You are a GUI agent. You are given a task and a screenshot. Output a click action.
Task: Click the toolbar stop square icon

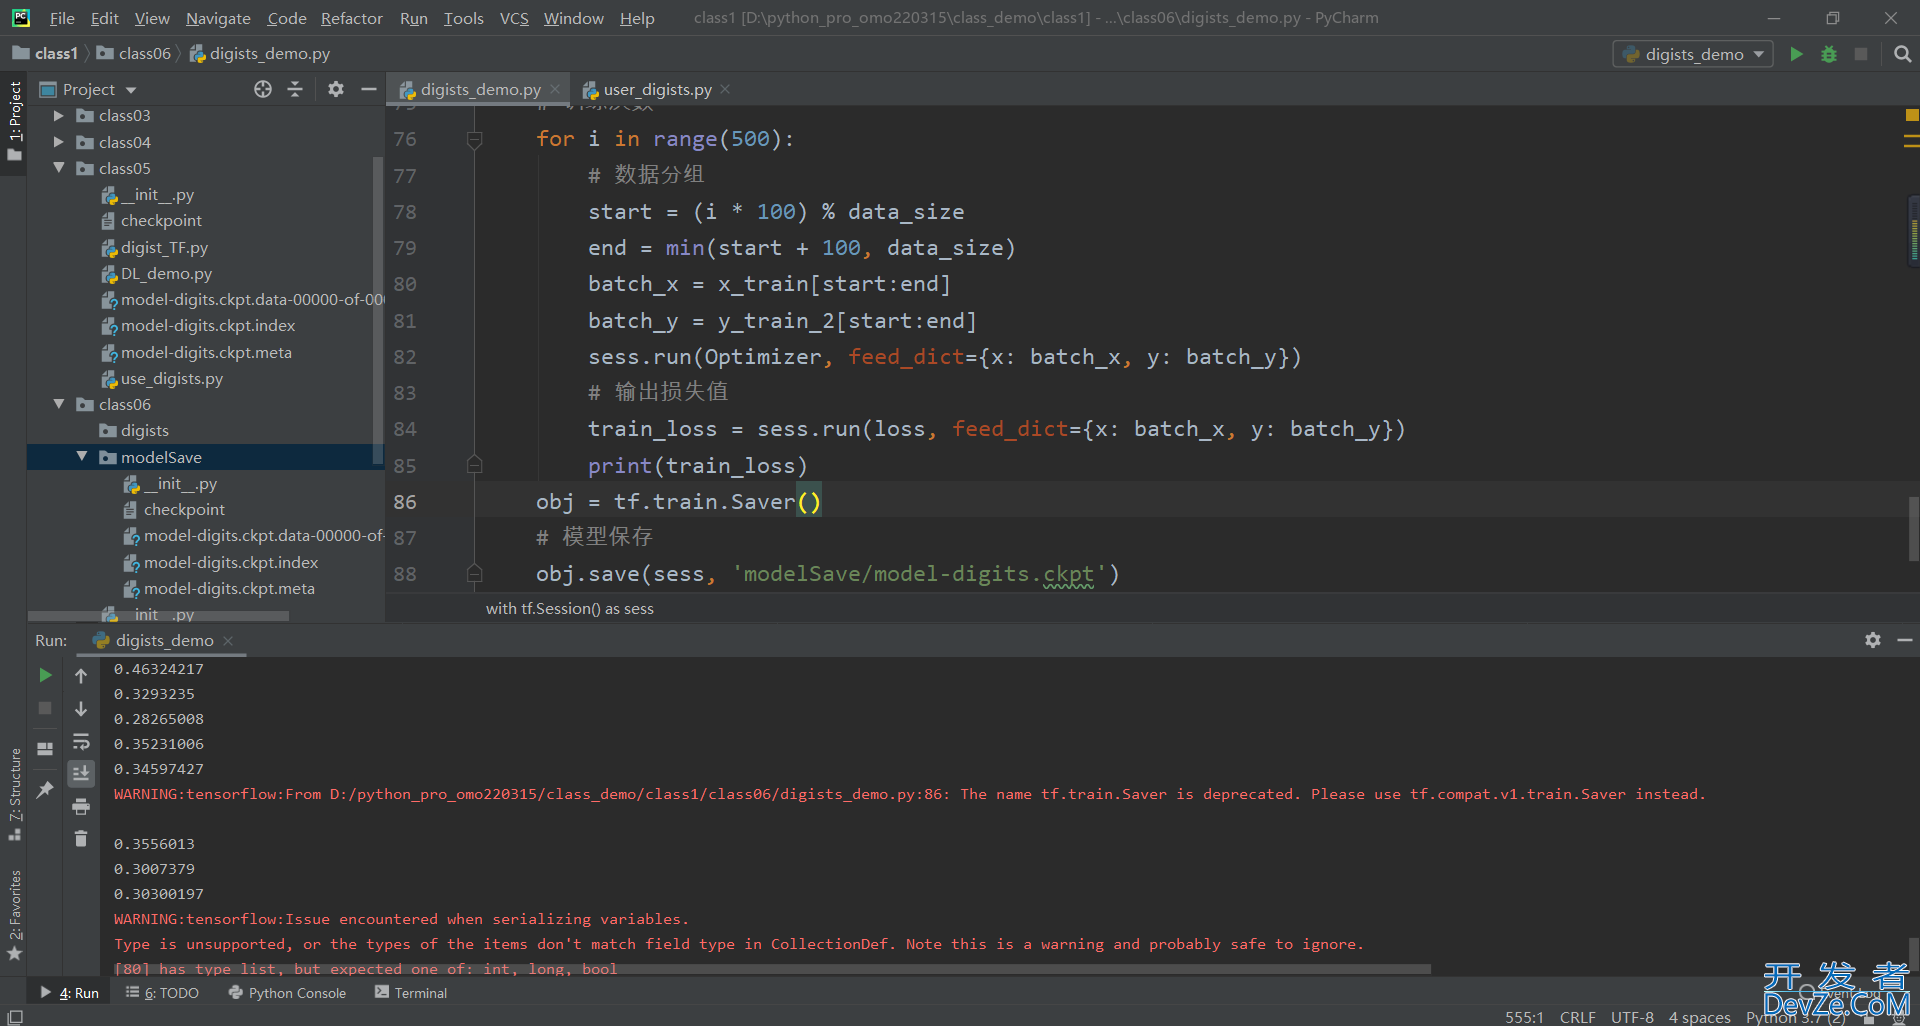pyautogui.click(x=1861, y=54)
